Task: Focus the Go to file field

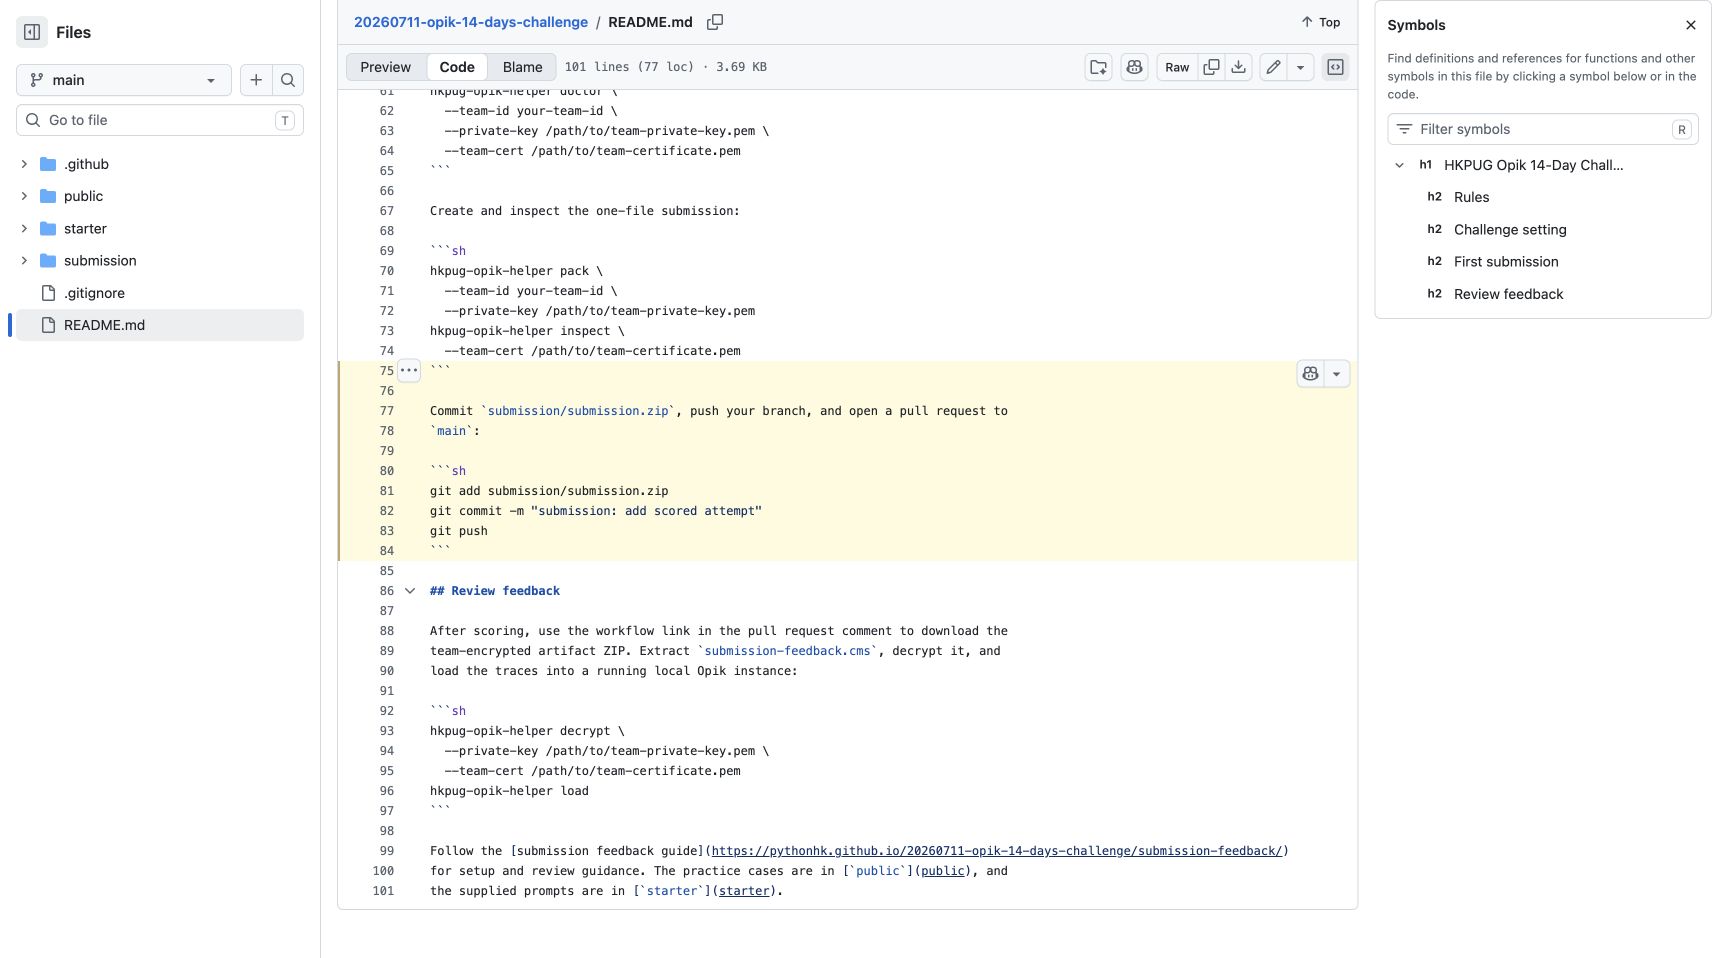Action: 160,120
